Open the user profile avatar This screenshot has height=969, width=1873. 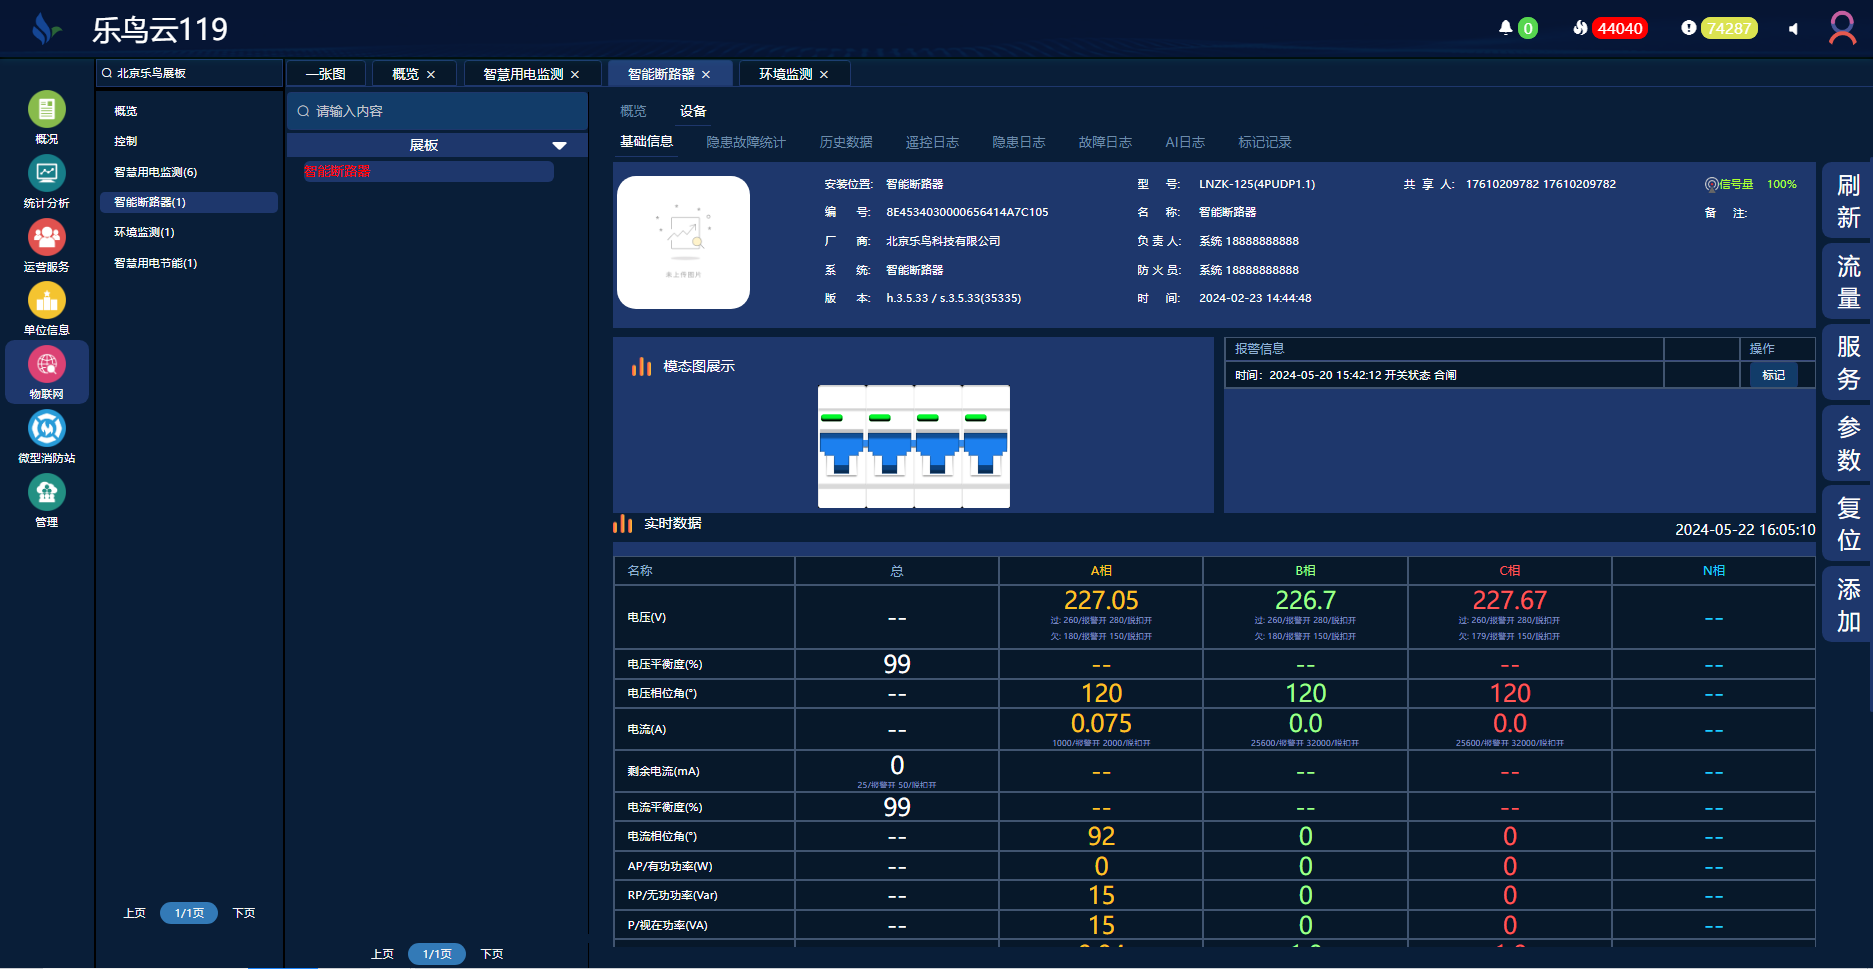click(x=1842, y=28)
